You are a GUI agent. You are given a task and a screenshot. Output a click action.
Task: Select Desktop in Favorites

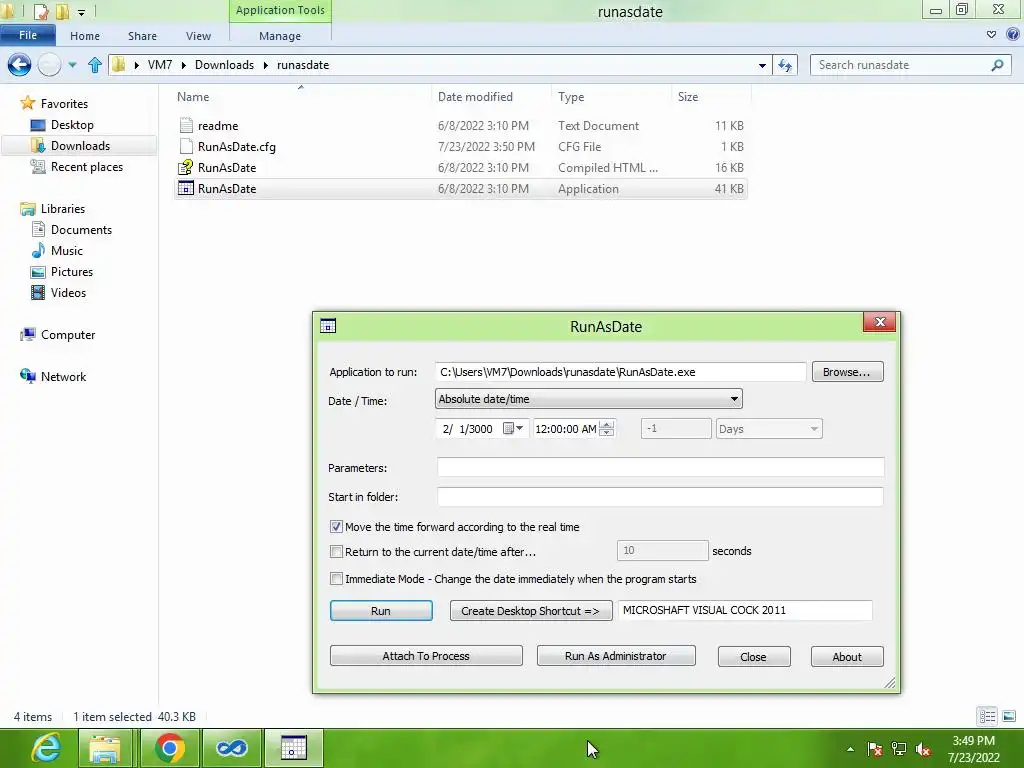72,125
